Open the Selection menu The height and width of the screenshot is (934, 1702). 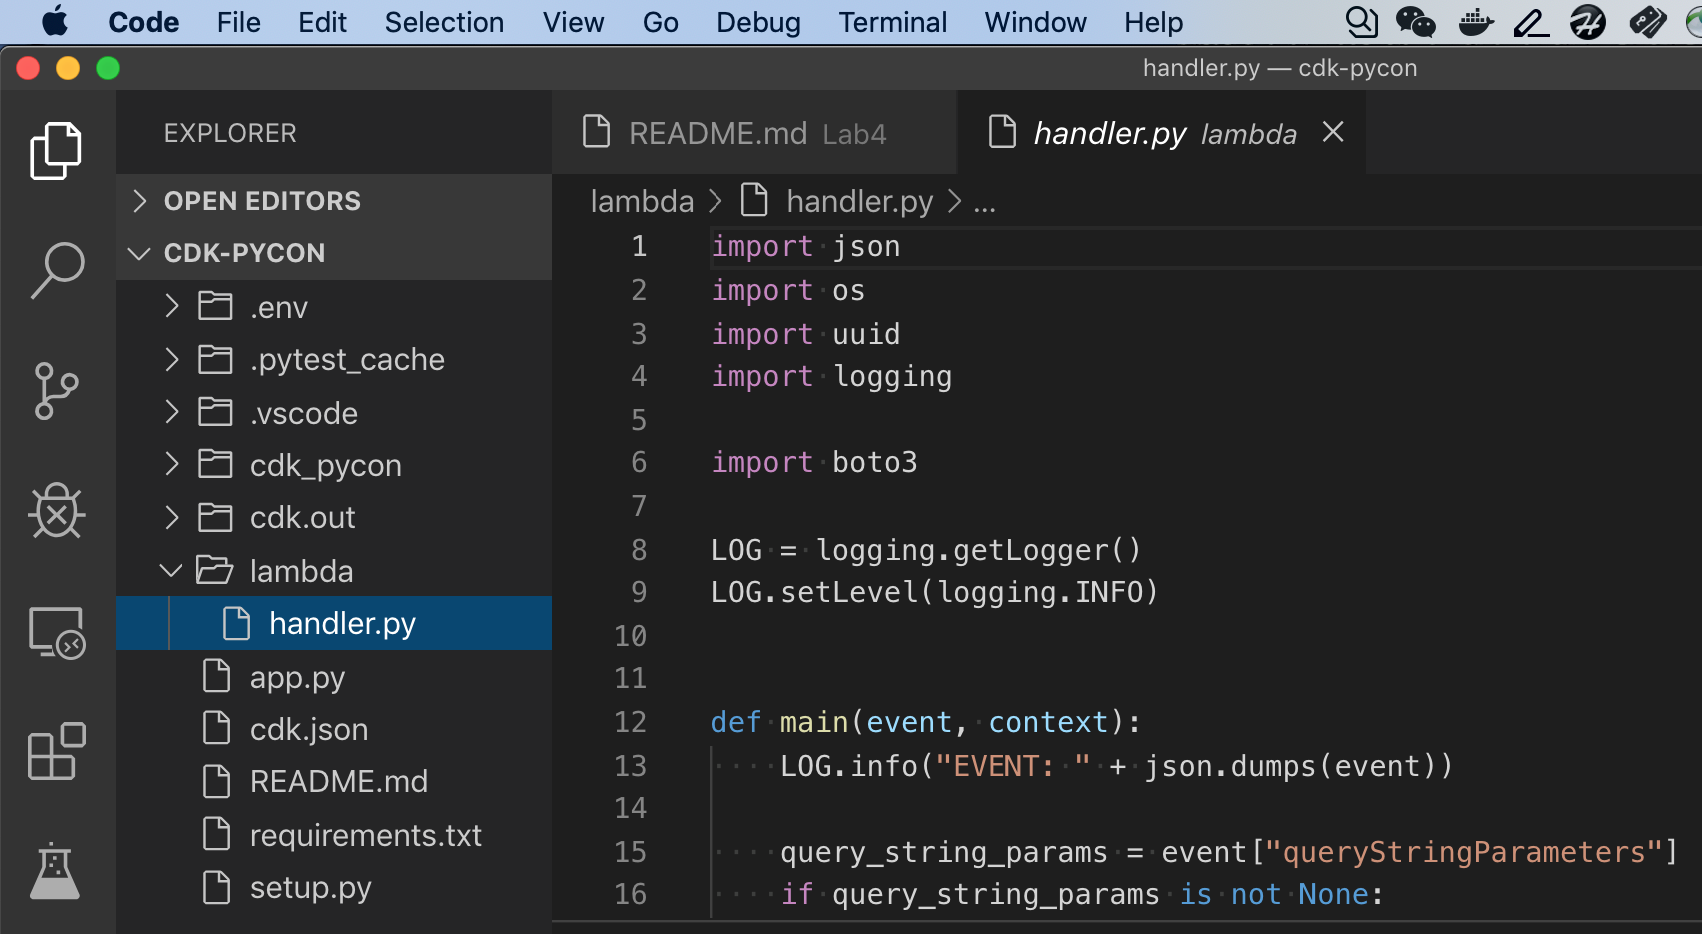[x=444, y=22]
